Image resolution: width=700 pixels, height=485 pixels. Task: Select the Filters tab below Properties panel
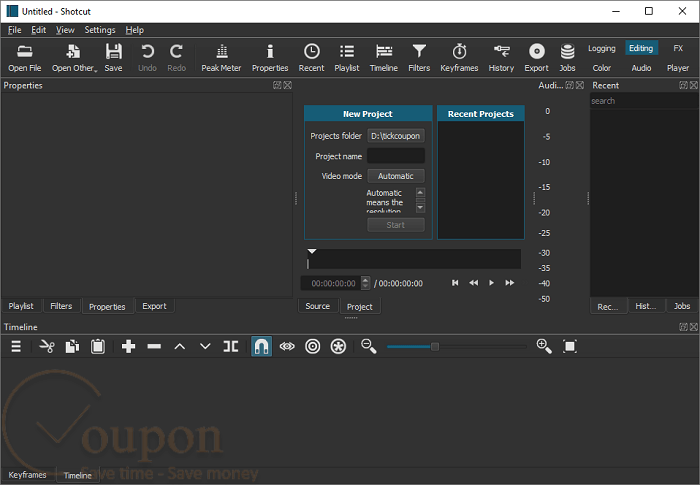tap(61, 306)
